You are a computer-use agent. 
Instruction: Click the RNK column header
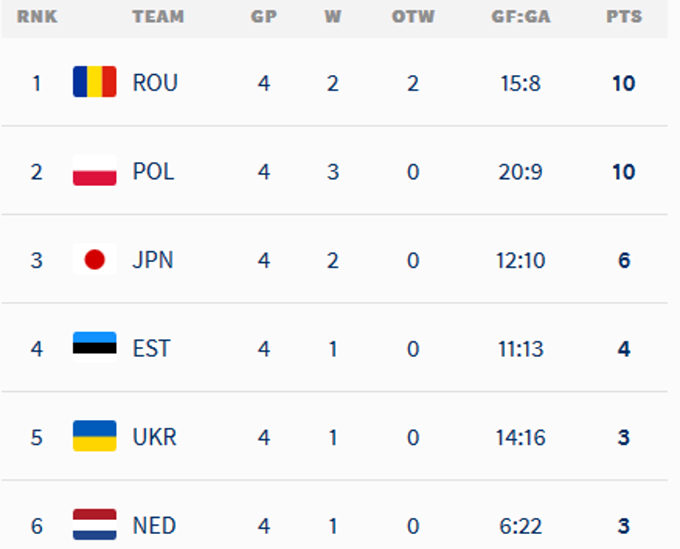36,17
